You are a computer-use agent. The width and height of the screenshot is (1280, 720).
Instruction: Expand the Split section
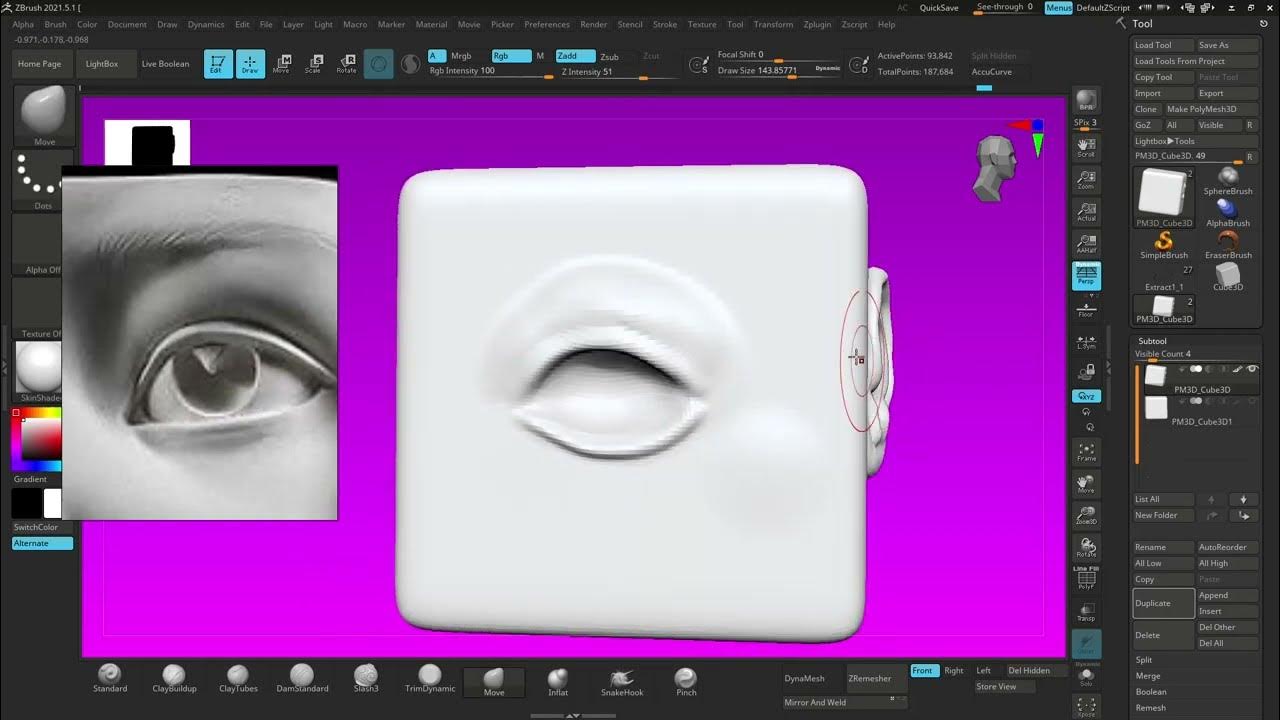[1144, 660]
